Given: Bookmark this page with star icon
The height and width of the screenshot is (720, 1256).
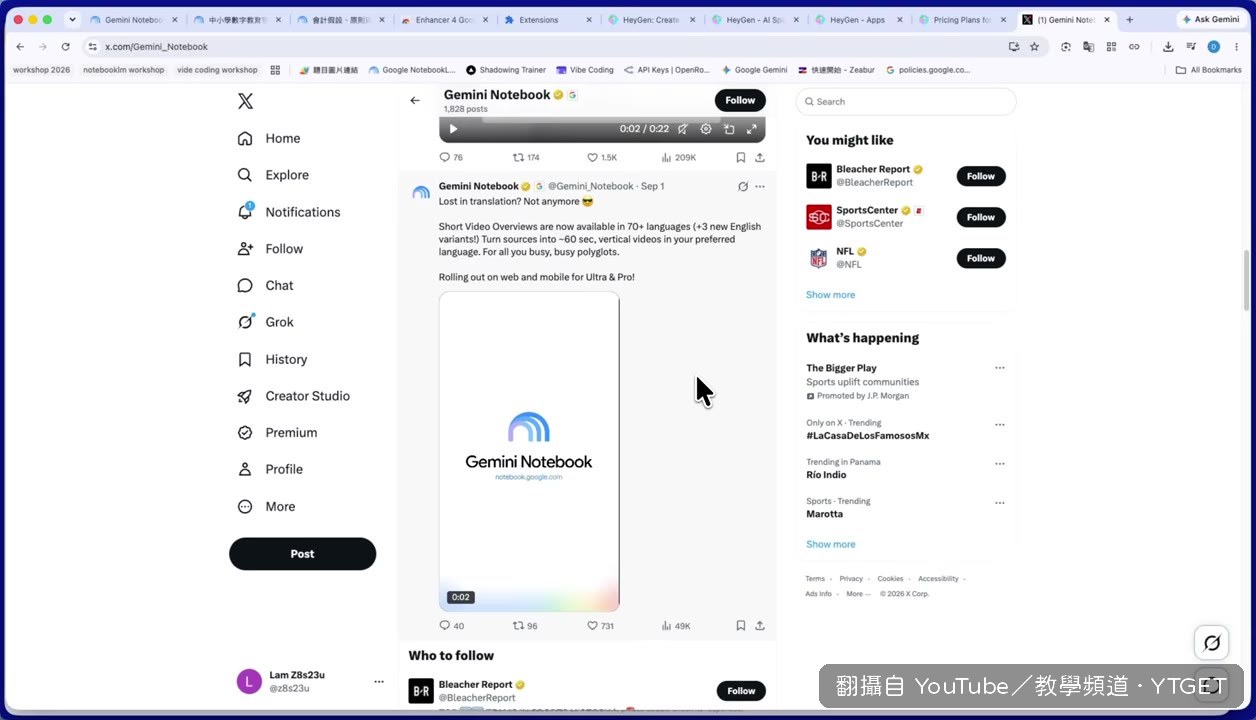Looking at the screenshot, I should (x=1034, y=46).
